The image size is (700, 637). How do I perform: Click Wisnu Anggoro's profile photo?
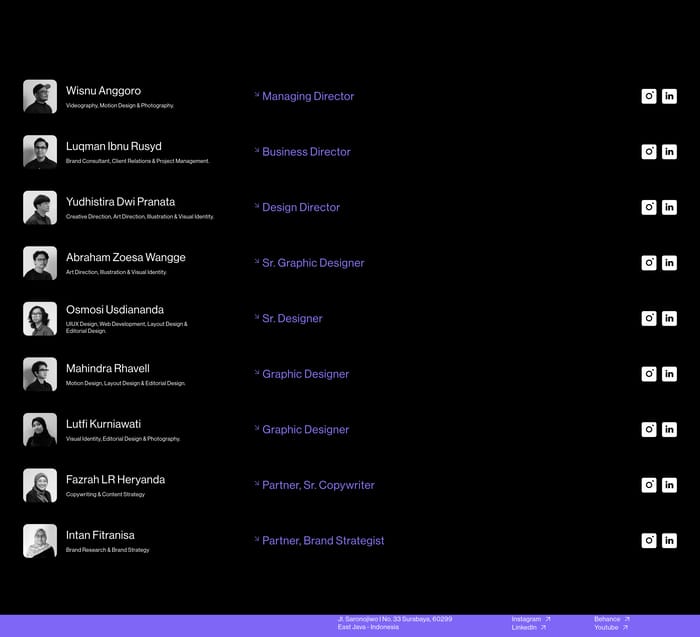(40, 97)
